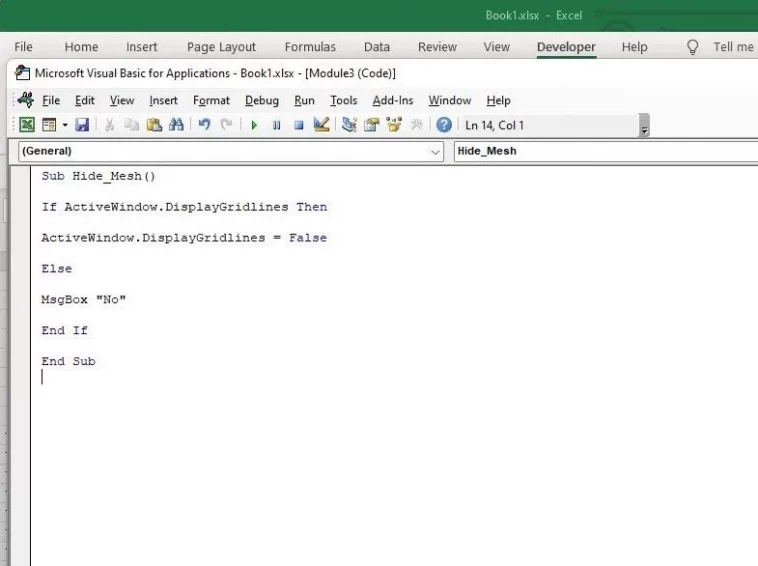
Task: Select the Excel File ribbon tab
Action: click(x=23, y=47)
